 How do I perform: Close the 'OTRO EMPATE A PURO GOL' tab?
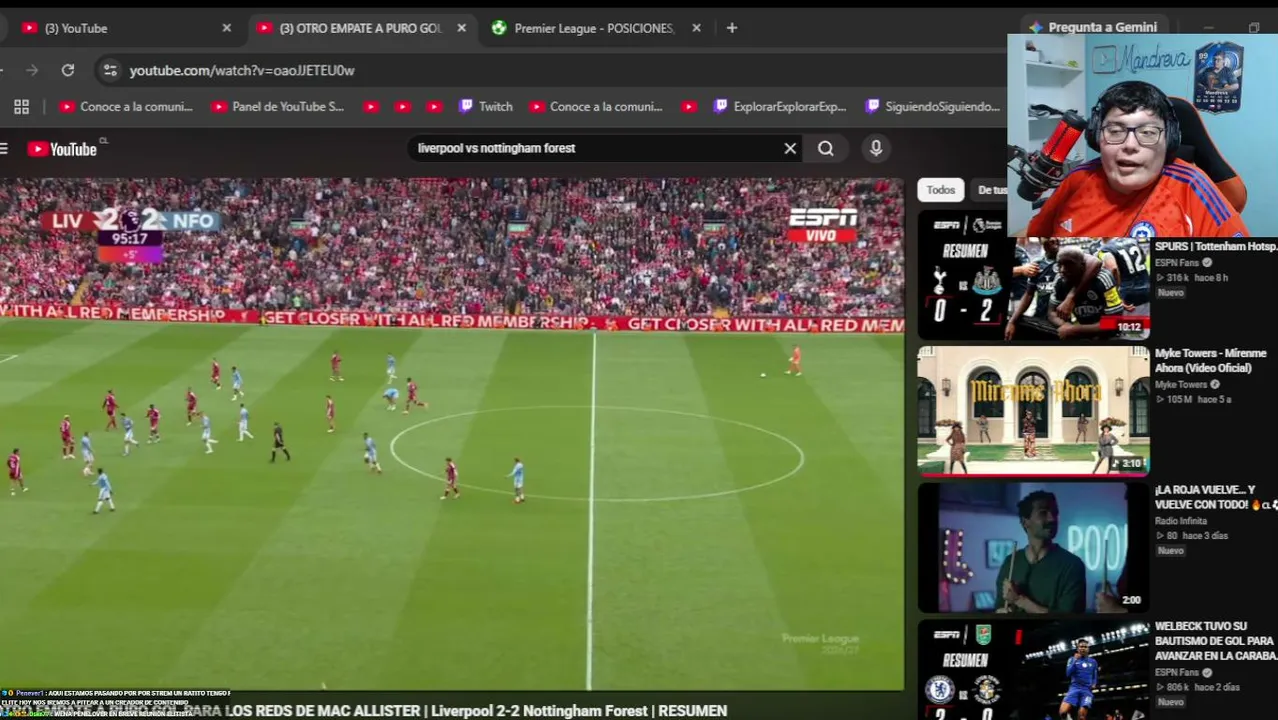coord(461,28)
